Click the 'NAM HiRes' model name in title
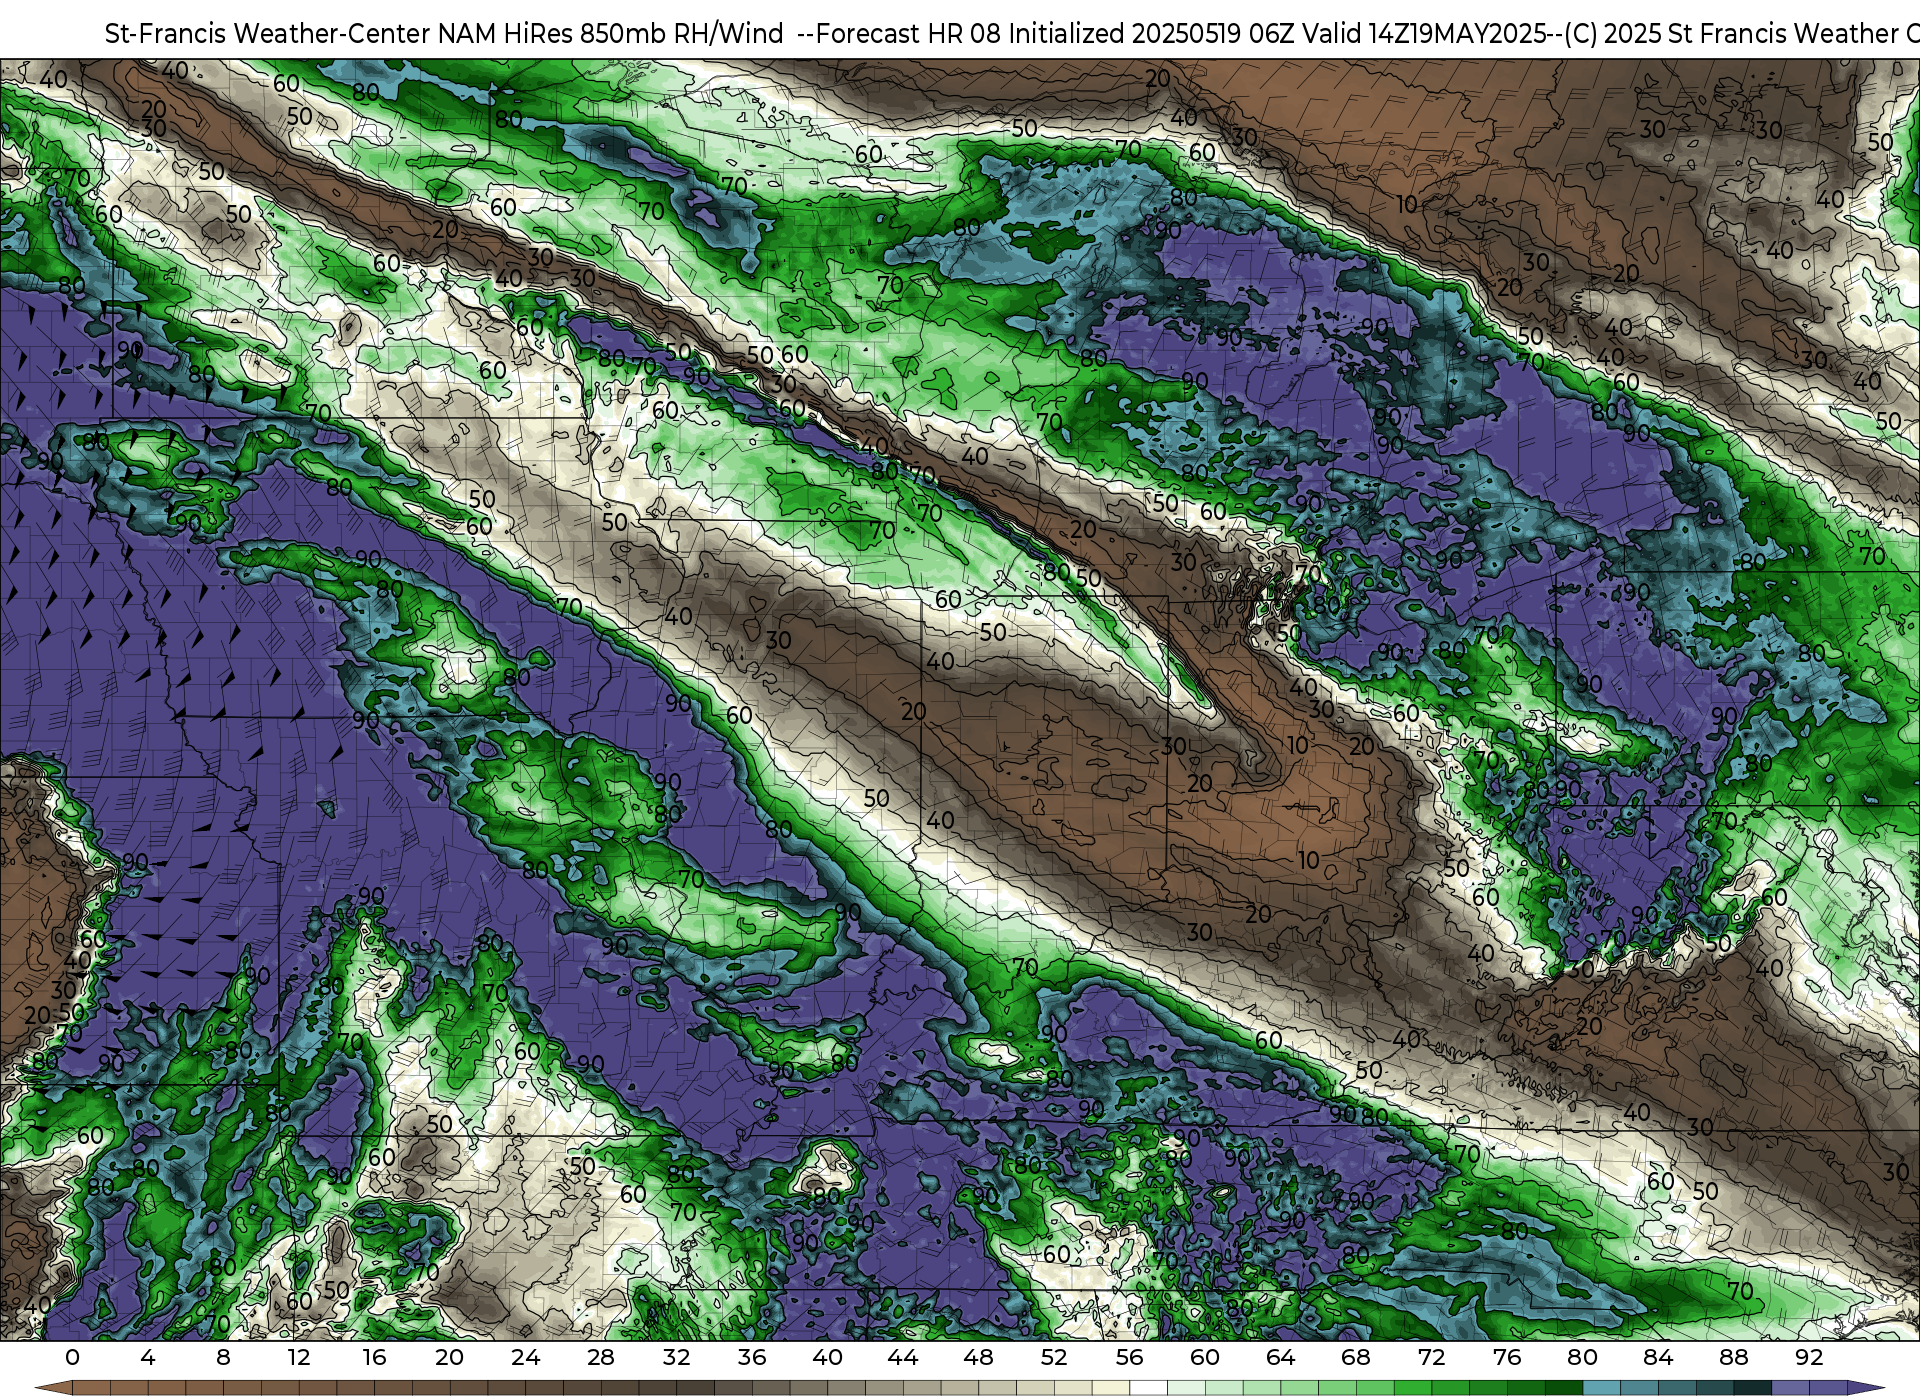Screen dimensions: 1920x1400 click(x=506, y=33)
